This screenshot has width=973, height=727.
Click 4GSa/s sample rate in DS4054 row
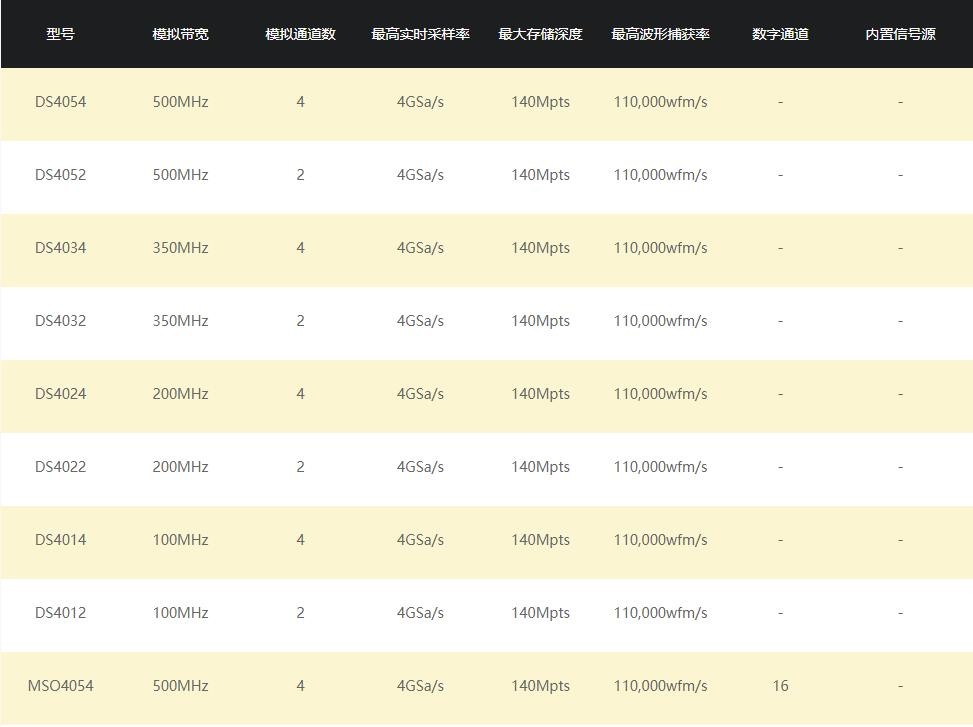pyautogui.click(x=421, y=102)
